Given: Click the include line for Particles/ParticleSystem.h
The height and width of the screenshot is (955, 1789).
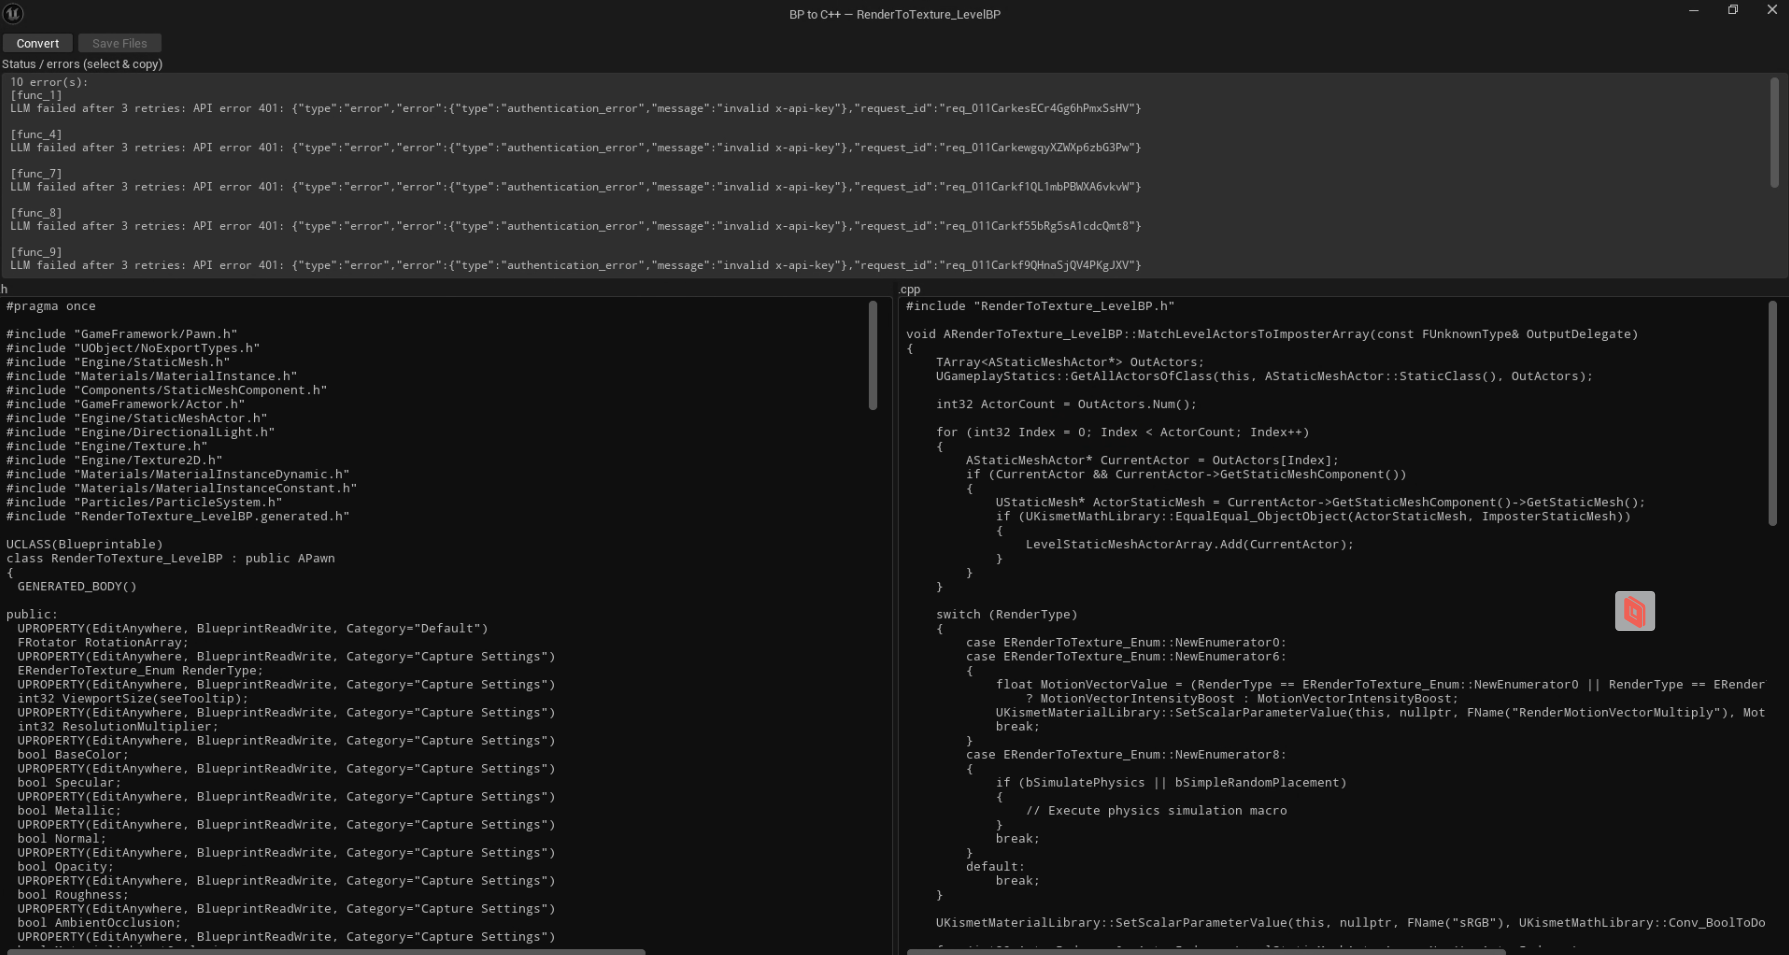Looking at the screenshot, I should [x=144, y=502].
